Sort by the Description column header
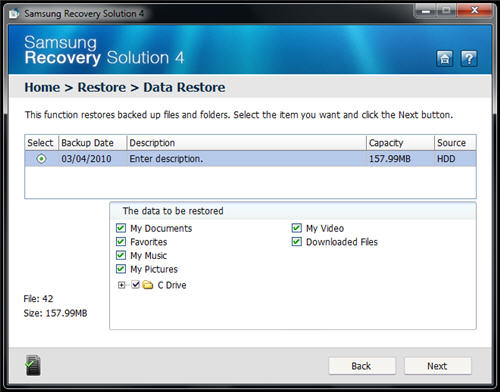Viewport: 500px width, 392px height. [x=246, y=143]
